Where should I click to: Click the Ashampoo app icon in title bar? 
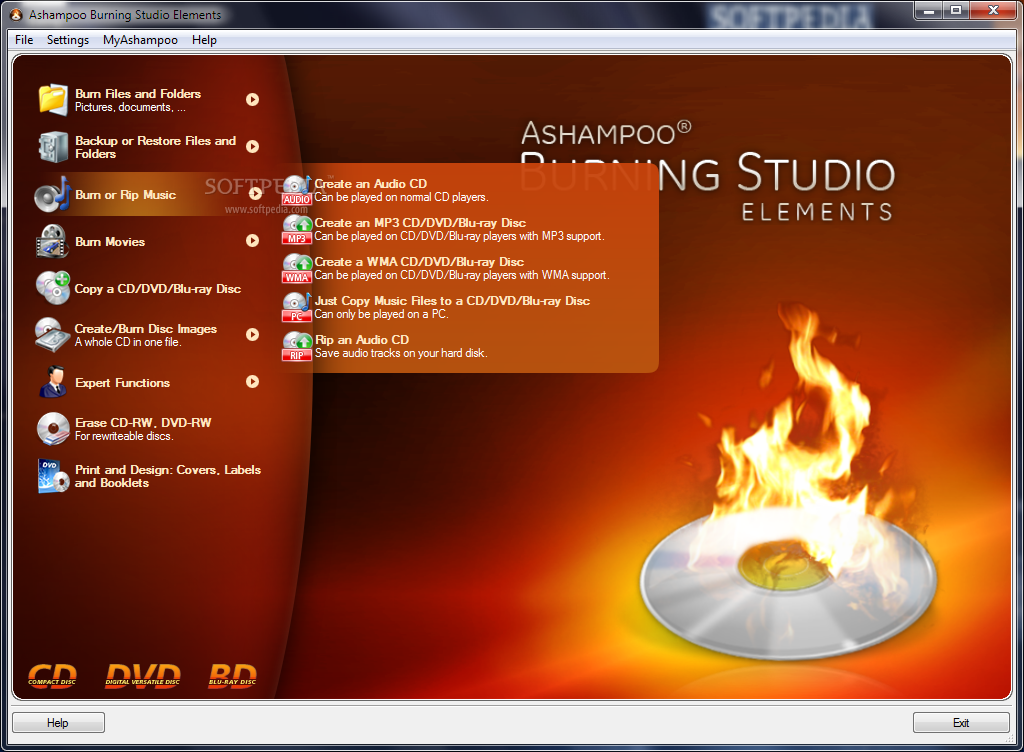(x=16, y=14)
